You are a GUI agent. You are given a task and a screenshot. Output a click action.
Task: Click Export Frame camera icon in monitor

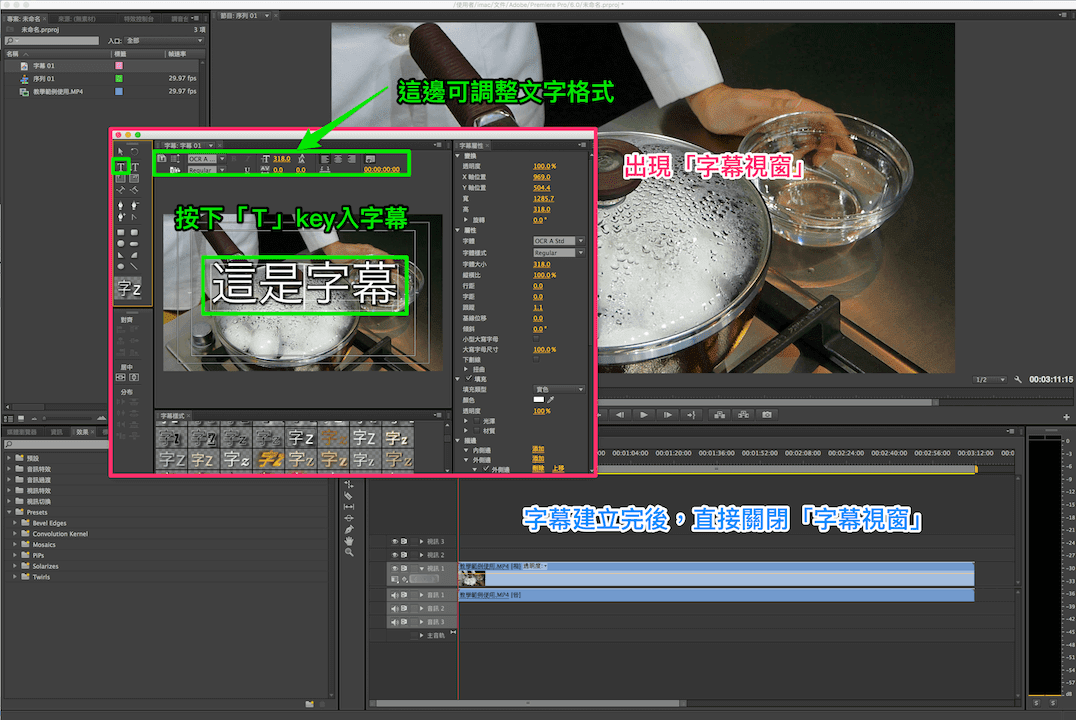pos(767,415)
